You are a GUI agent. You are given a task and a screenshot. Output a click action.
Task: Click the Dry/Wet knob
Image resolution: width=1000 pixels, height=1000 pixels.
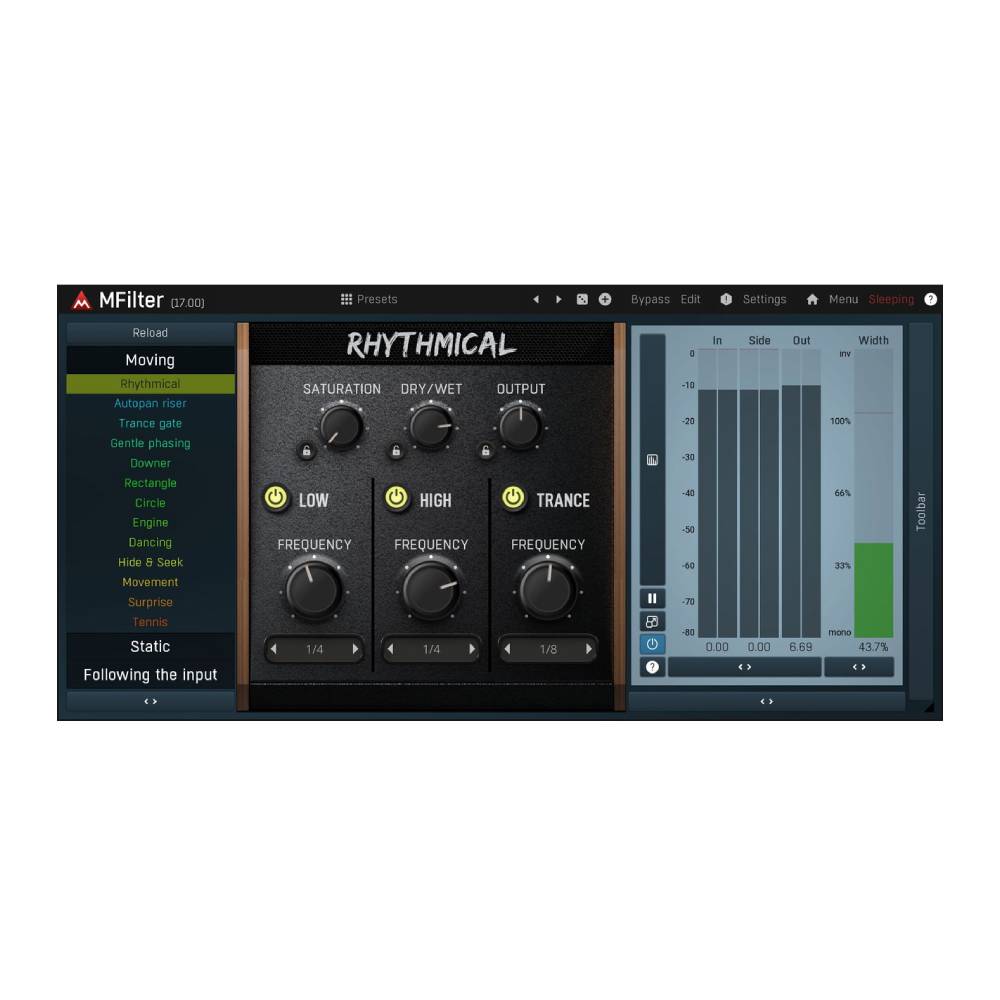tap(431, 427)
